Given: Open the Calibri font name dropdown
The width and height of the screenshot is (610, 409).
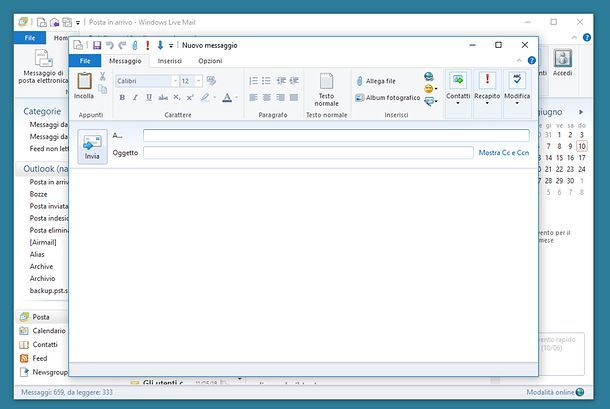Looking at the screenshot, I should pos(175,81).
